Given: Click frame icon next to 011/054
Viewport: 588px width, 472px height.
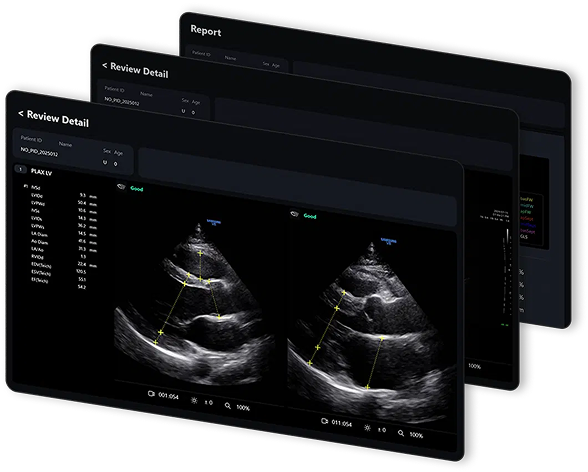Looking at the screenshot, I should [x=325, y=421].
